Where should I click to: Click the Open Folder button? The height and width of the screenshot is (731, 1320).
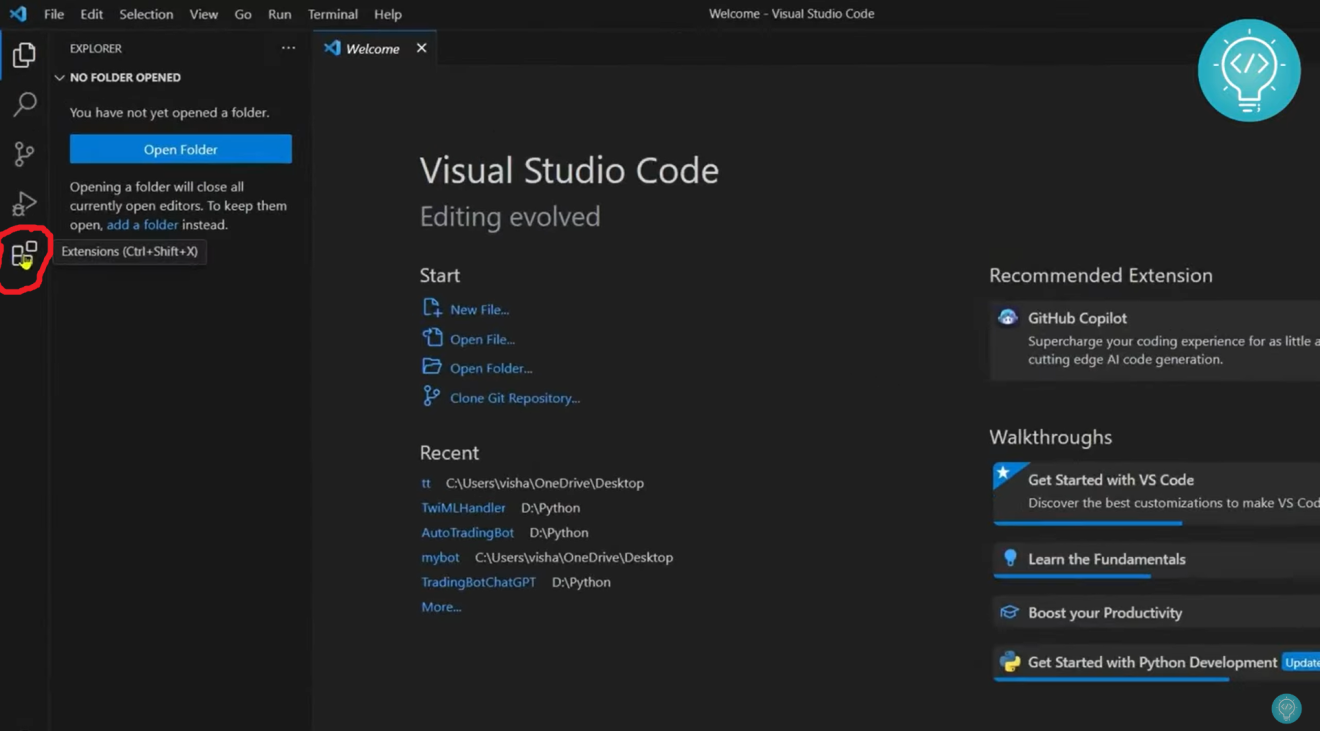[x=179, y=148]
